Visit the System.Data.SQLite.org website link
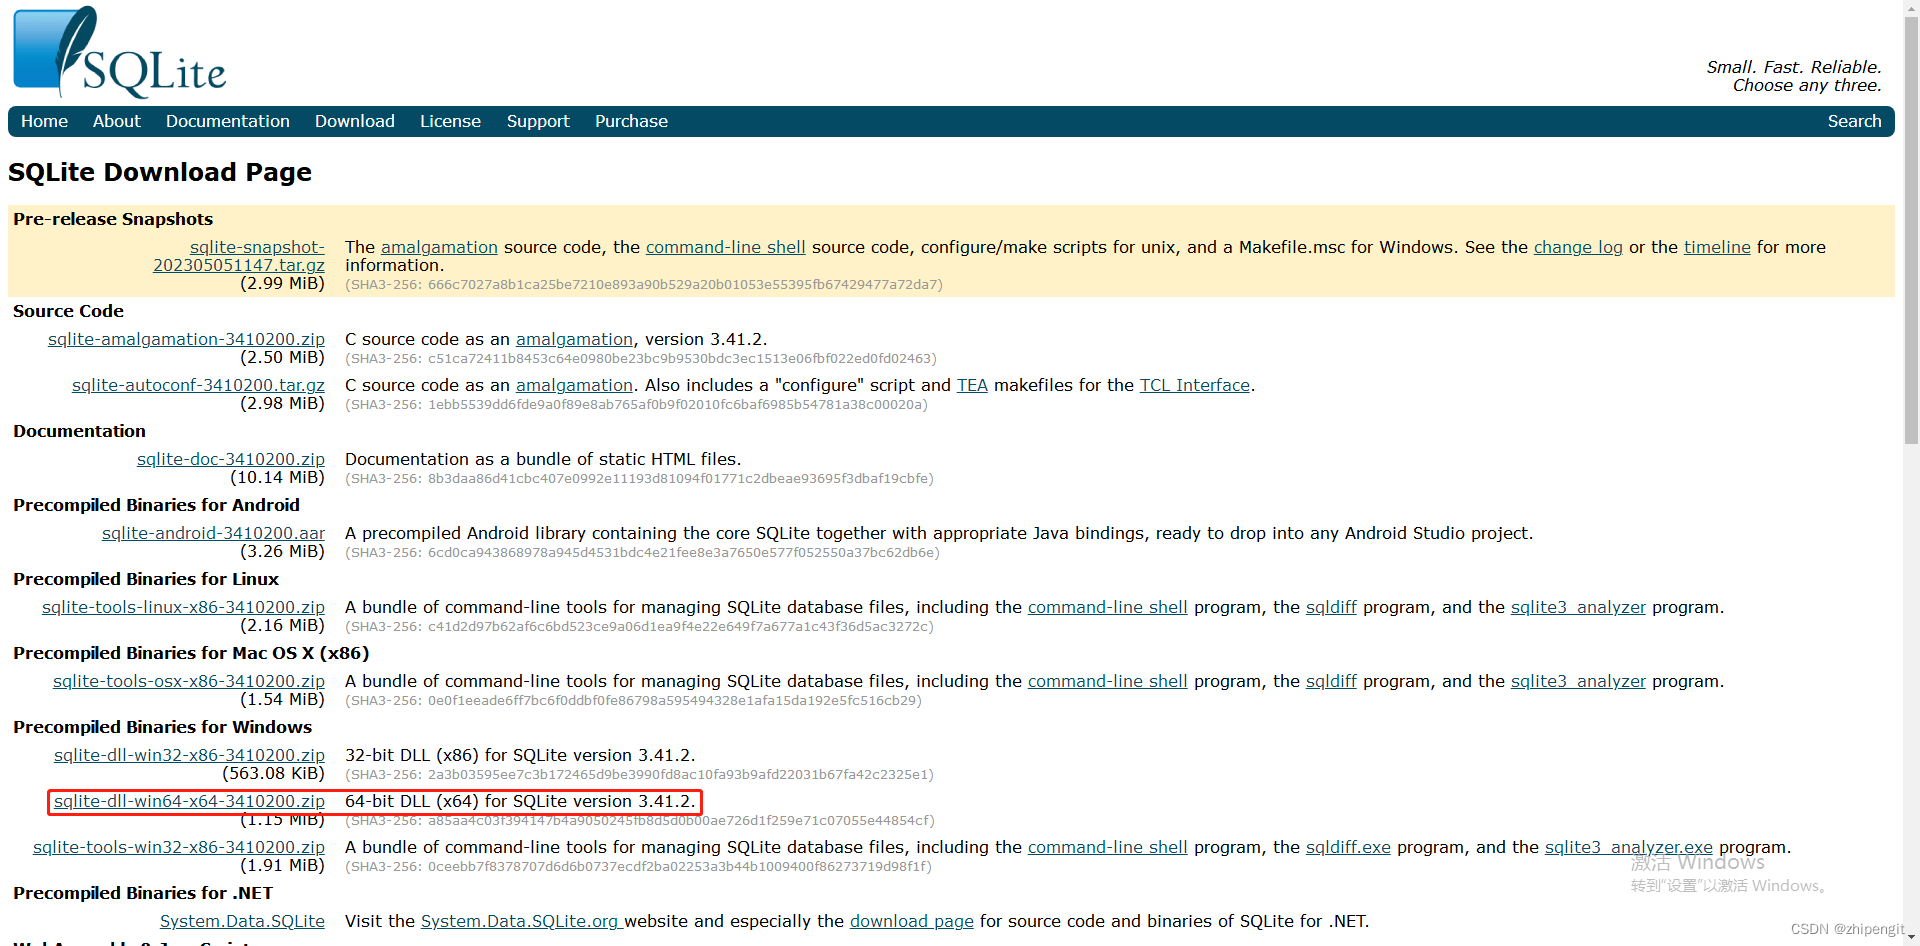Screen dimensions: 1920x946 pos(522,921)
